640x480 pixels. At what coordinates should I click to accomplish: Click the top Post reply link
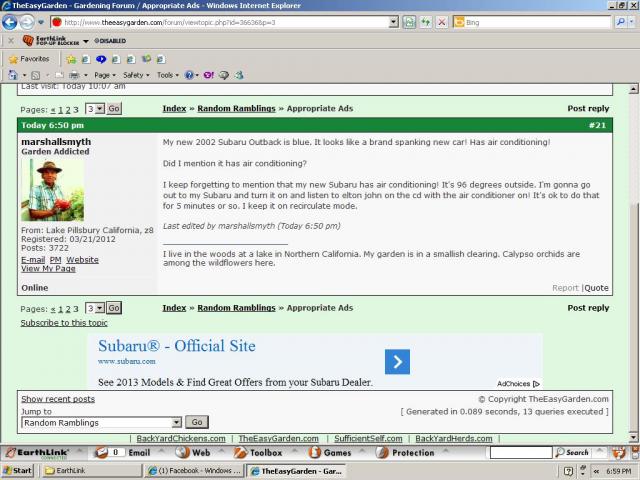click(588, 109)
